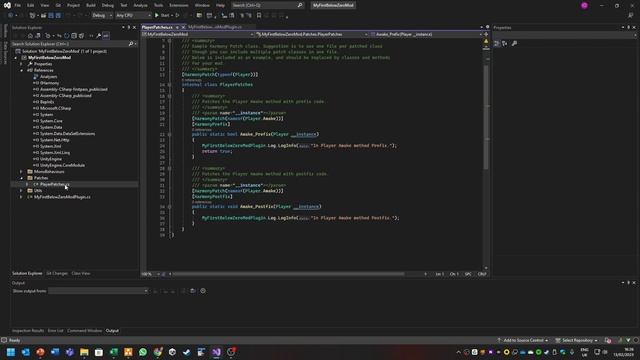Open the Windows Start menu
The width and height of the screenshot is (640, 360).
click(x=11, y=352)
